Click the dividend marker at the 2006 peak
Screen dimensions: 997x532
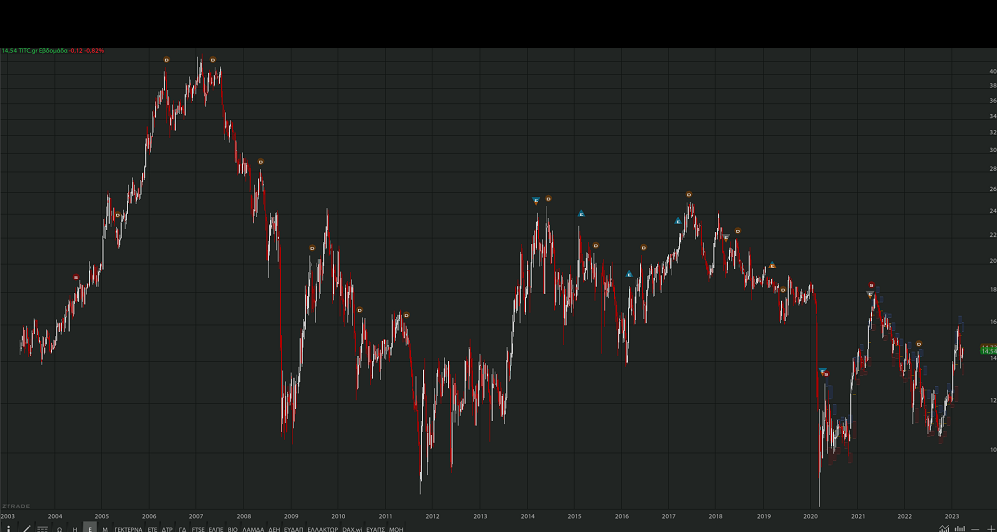(167, 60)
